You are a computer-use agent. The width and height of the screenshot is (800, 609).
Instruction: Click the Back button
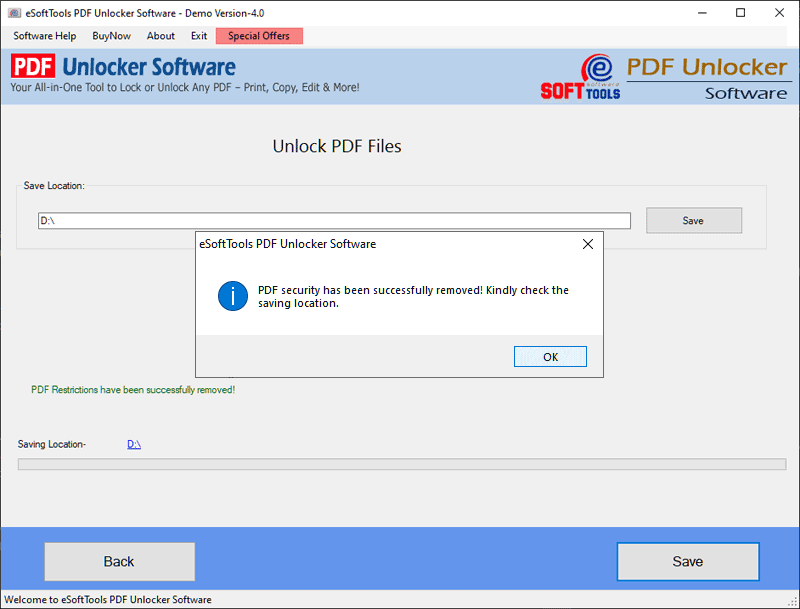coord(119,561)
